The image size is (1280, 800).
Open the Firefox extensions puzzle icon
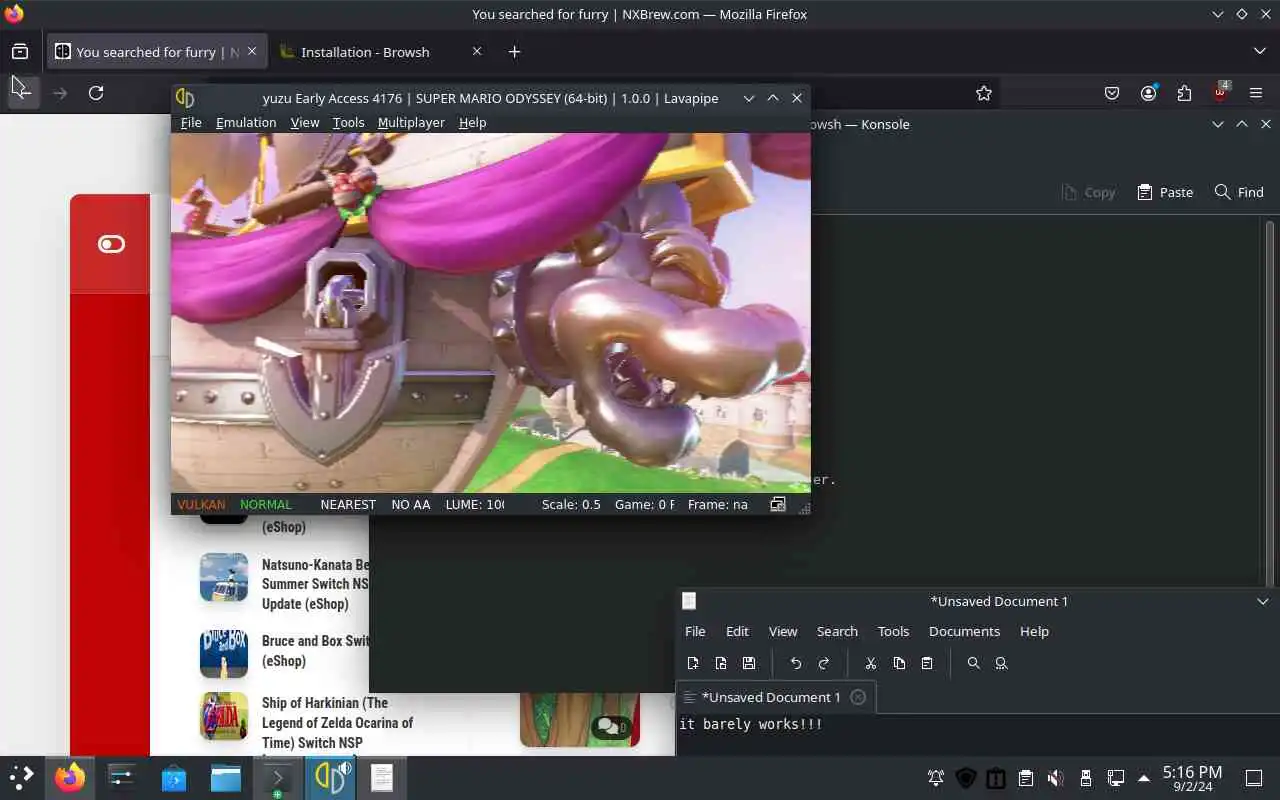[1185, 93]
